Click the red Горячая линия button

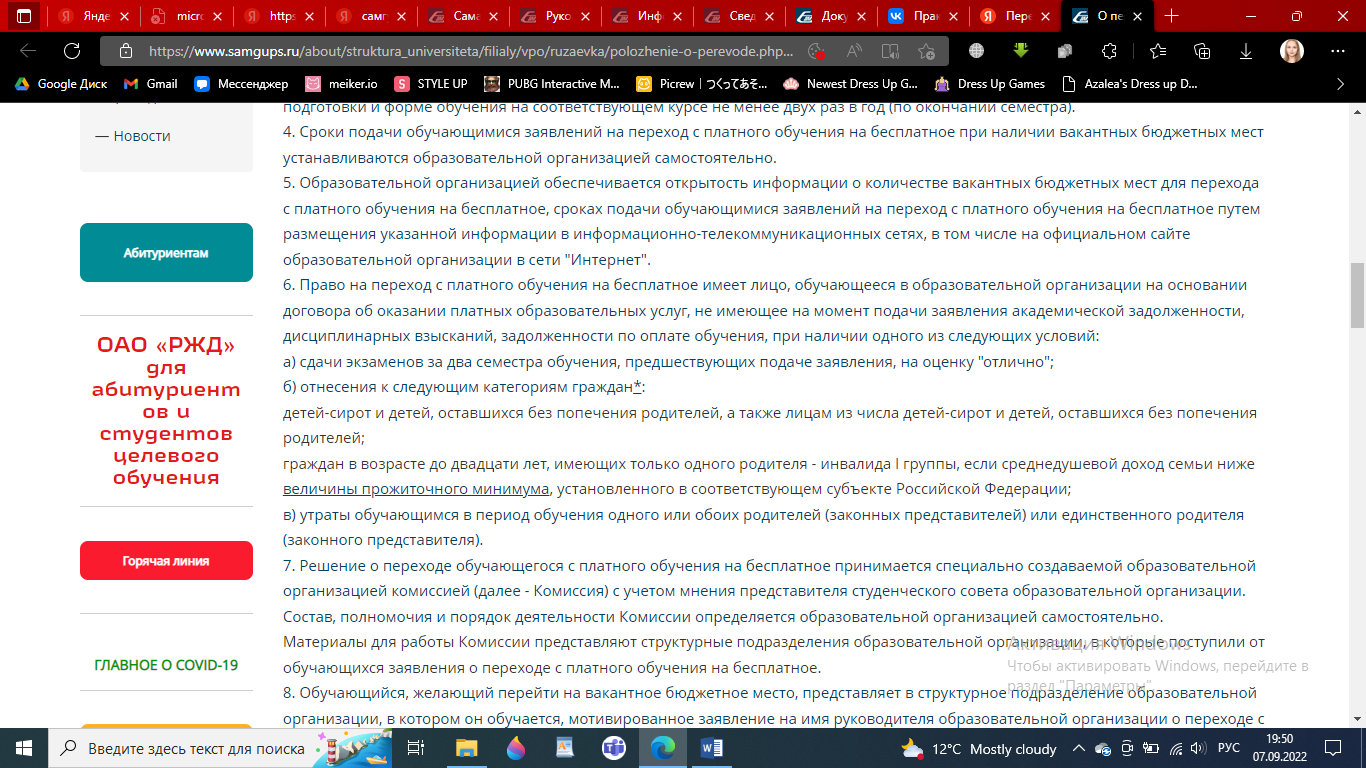(x=166, y=561)
